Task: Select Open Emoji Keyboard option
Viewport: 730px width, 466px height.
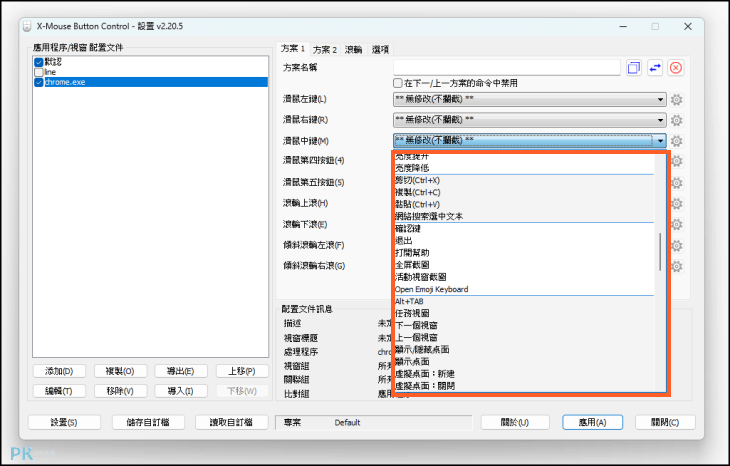Action: pyautogui.click(x=524, y=289)
